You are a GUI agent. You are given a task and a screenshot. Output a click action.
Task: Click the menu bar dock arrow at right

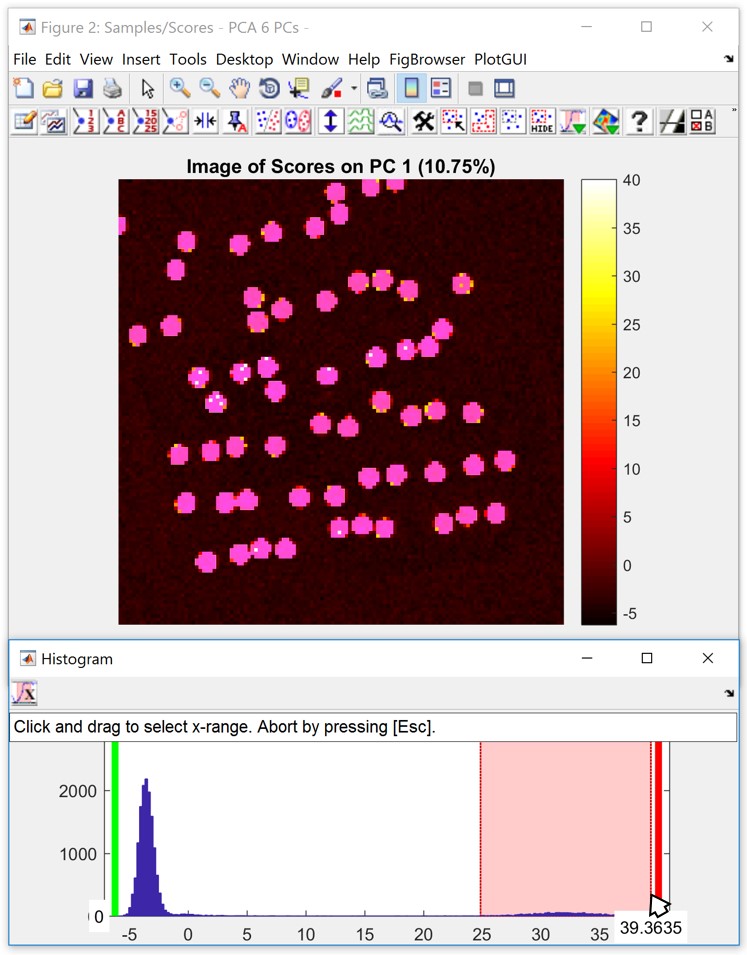[x=728, y=60]
